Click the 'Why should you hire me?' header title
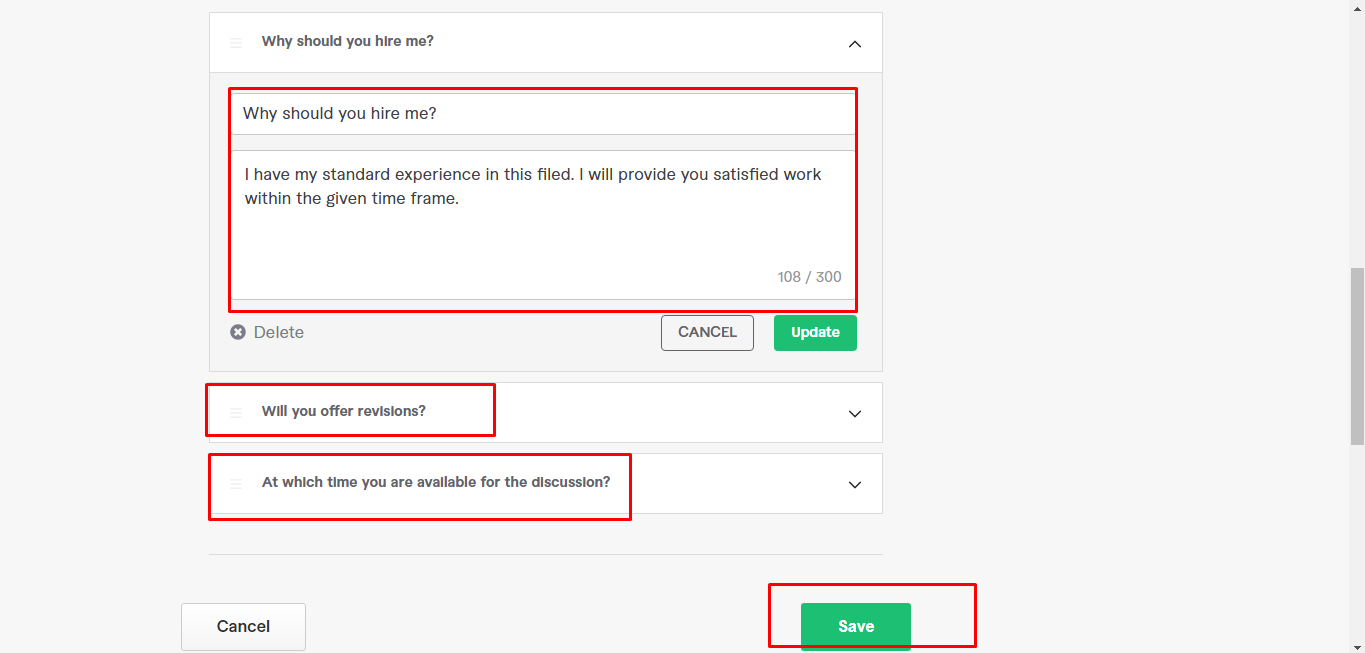Viewport: 1365px width, 653px height. [348, 41]
